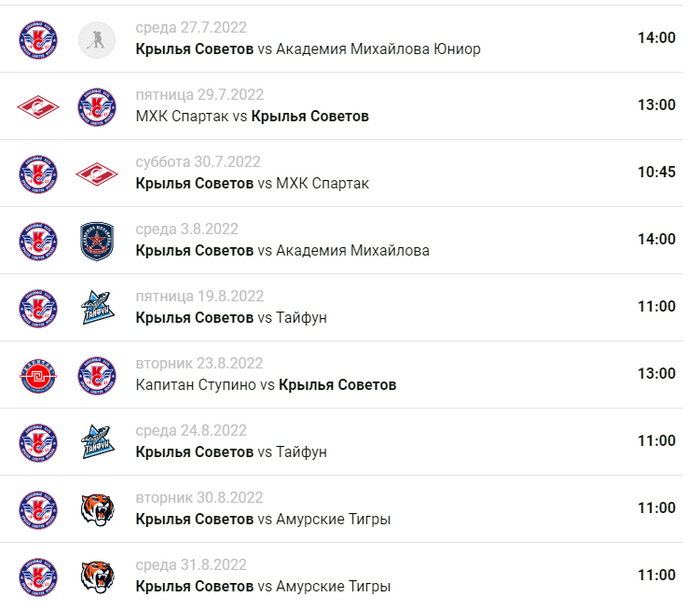Click the Капитан Ступино team logo
This screenshot has height=611, width=700.
38,374
